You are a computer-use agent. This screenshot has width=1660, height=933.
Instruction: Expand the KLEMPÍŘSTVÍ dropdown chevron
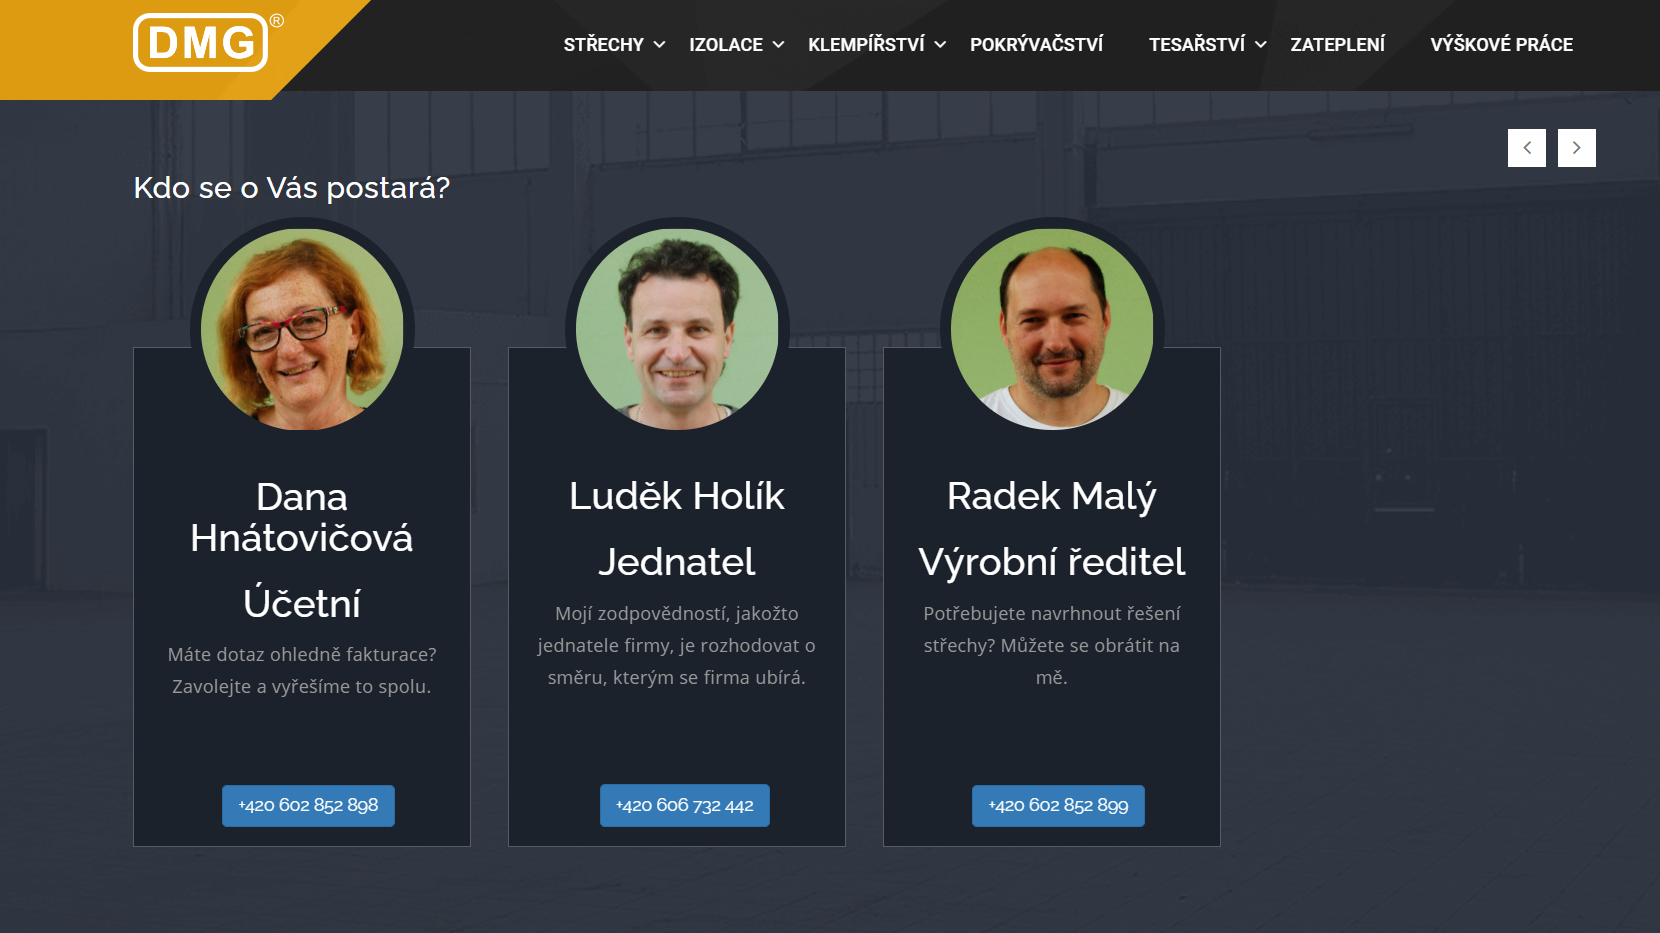tap(940, 45)
